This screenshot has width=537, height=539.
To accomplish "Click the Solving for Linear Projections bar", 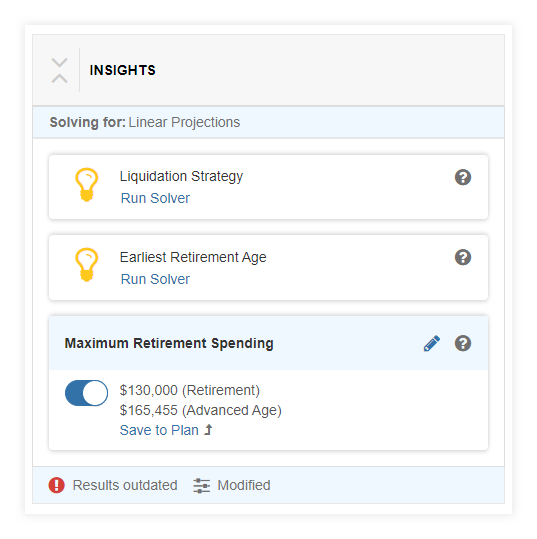I will (268, 122).
